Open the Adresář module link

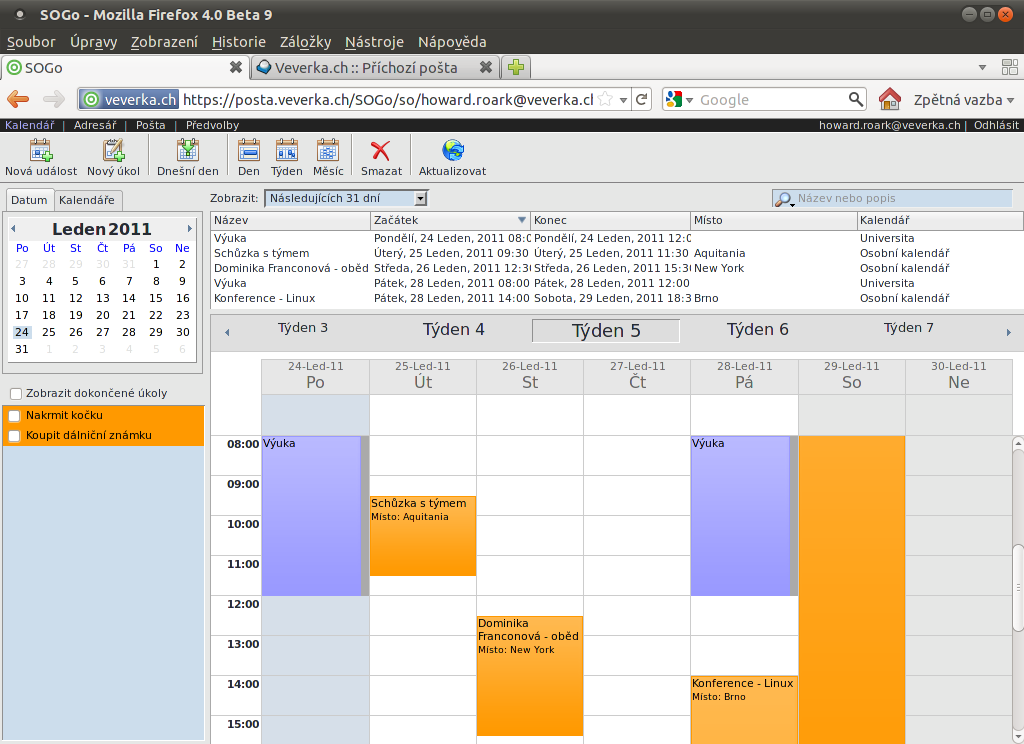click(95, 125)
